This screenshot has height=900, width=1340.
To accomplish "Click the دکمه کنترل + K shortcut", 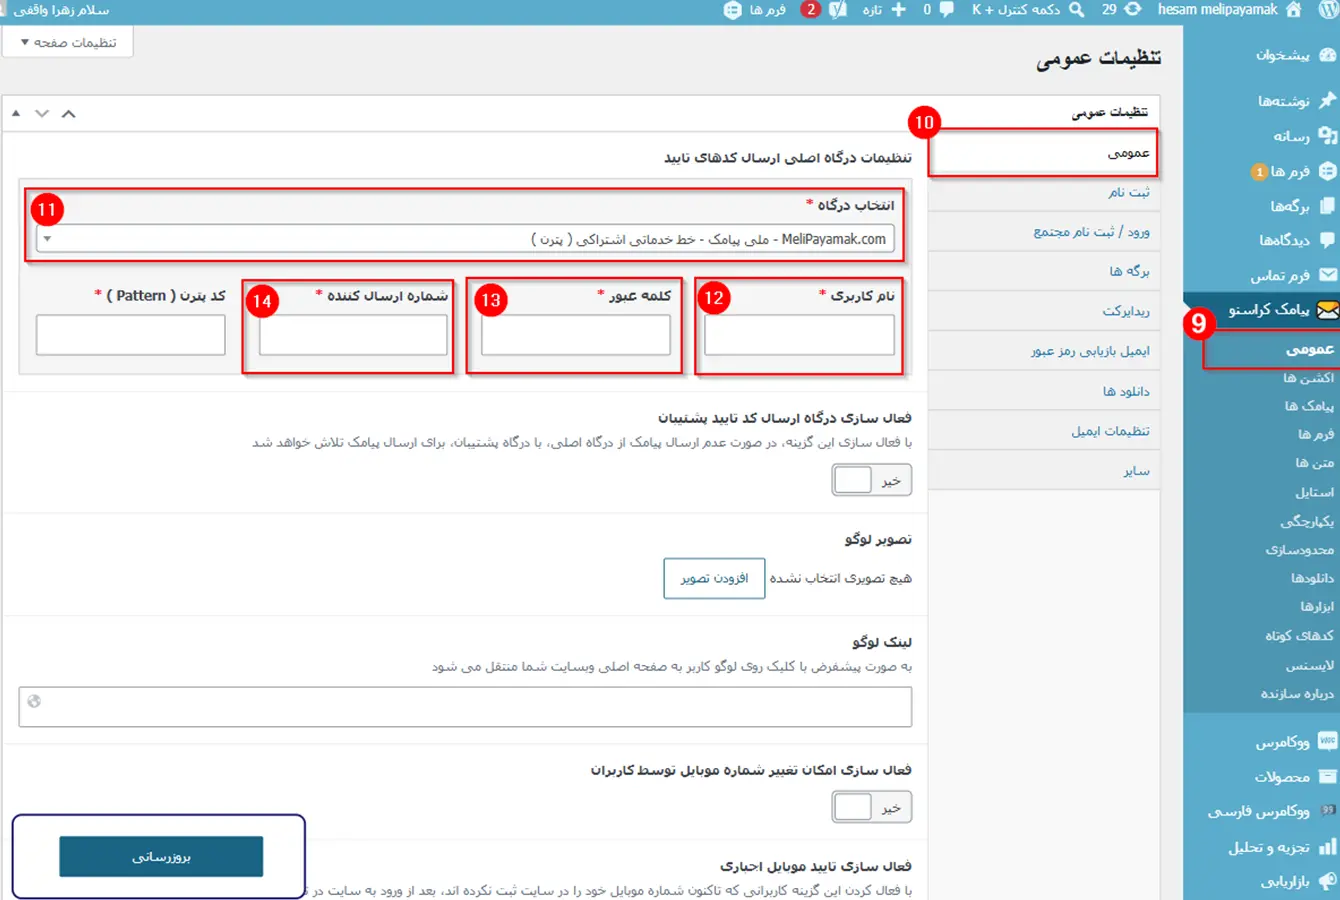I will (x=1016, y=10).
